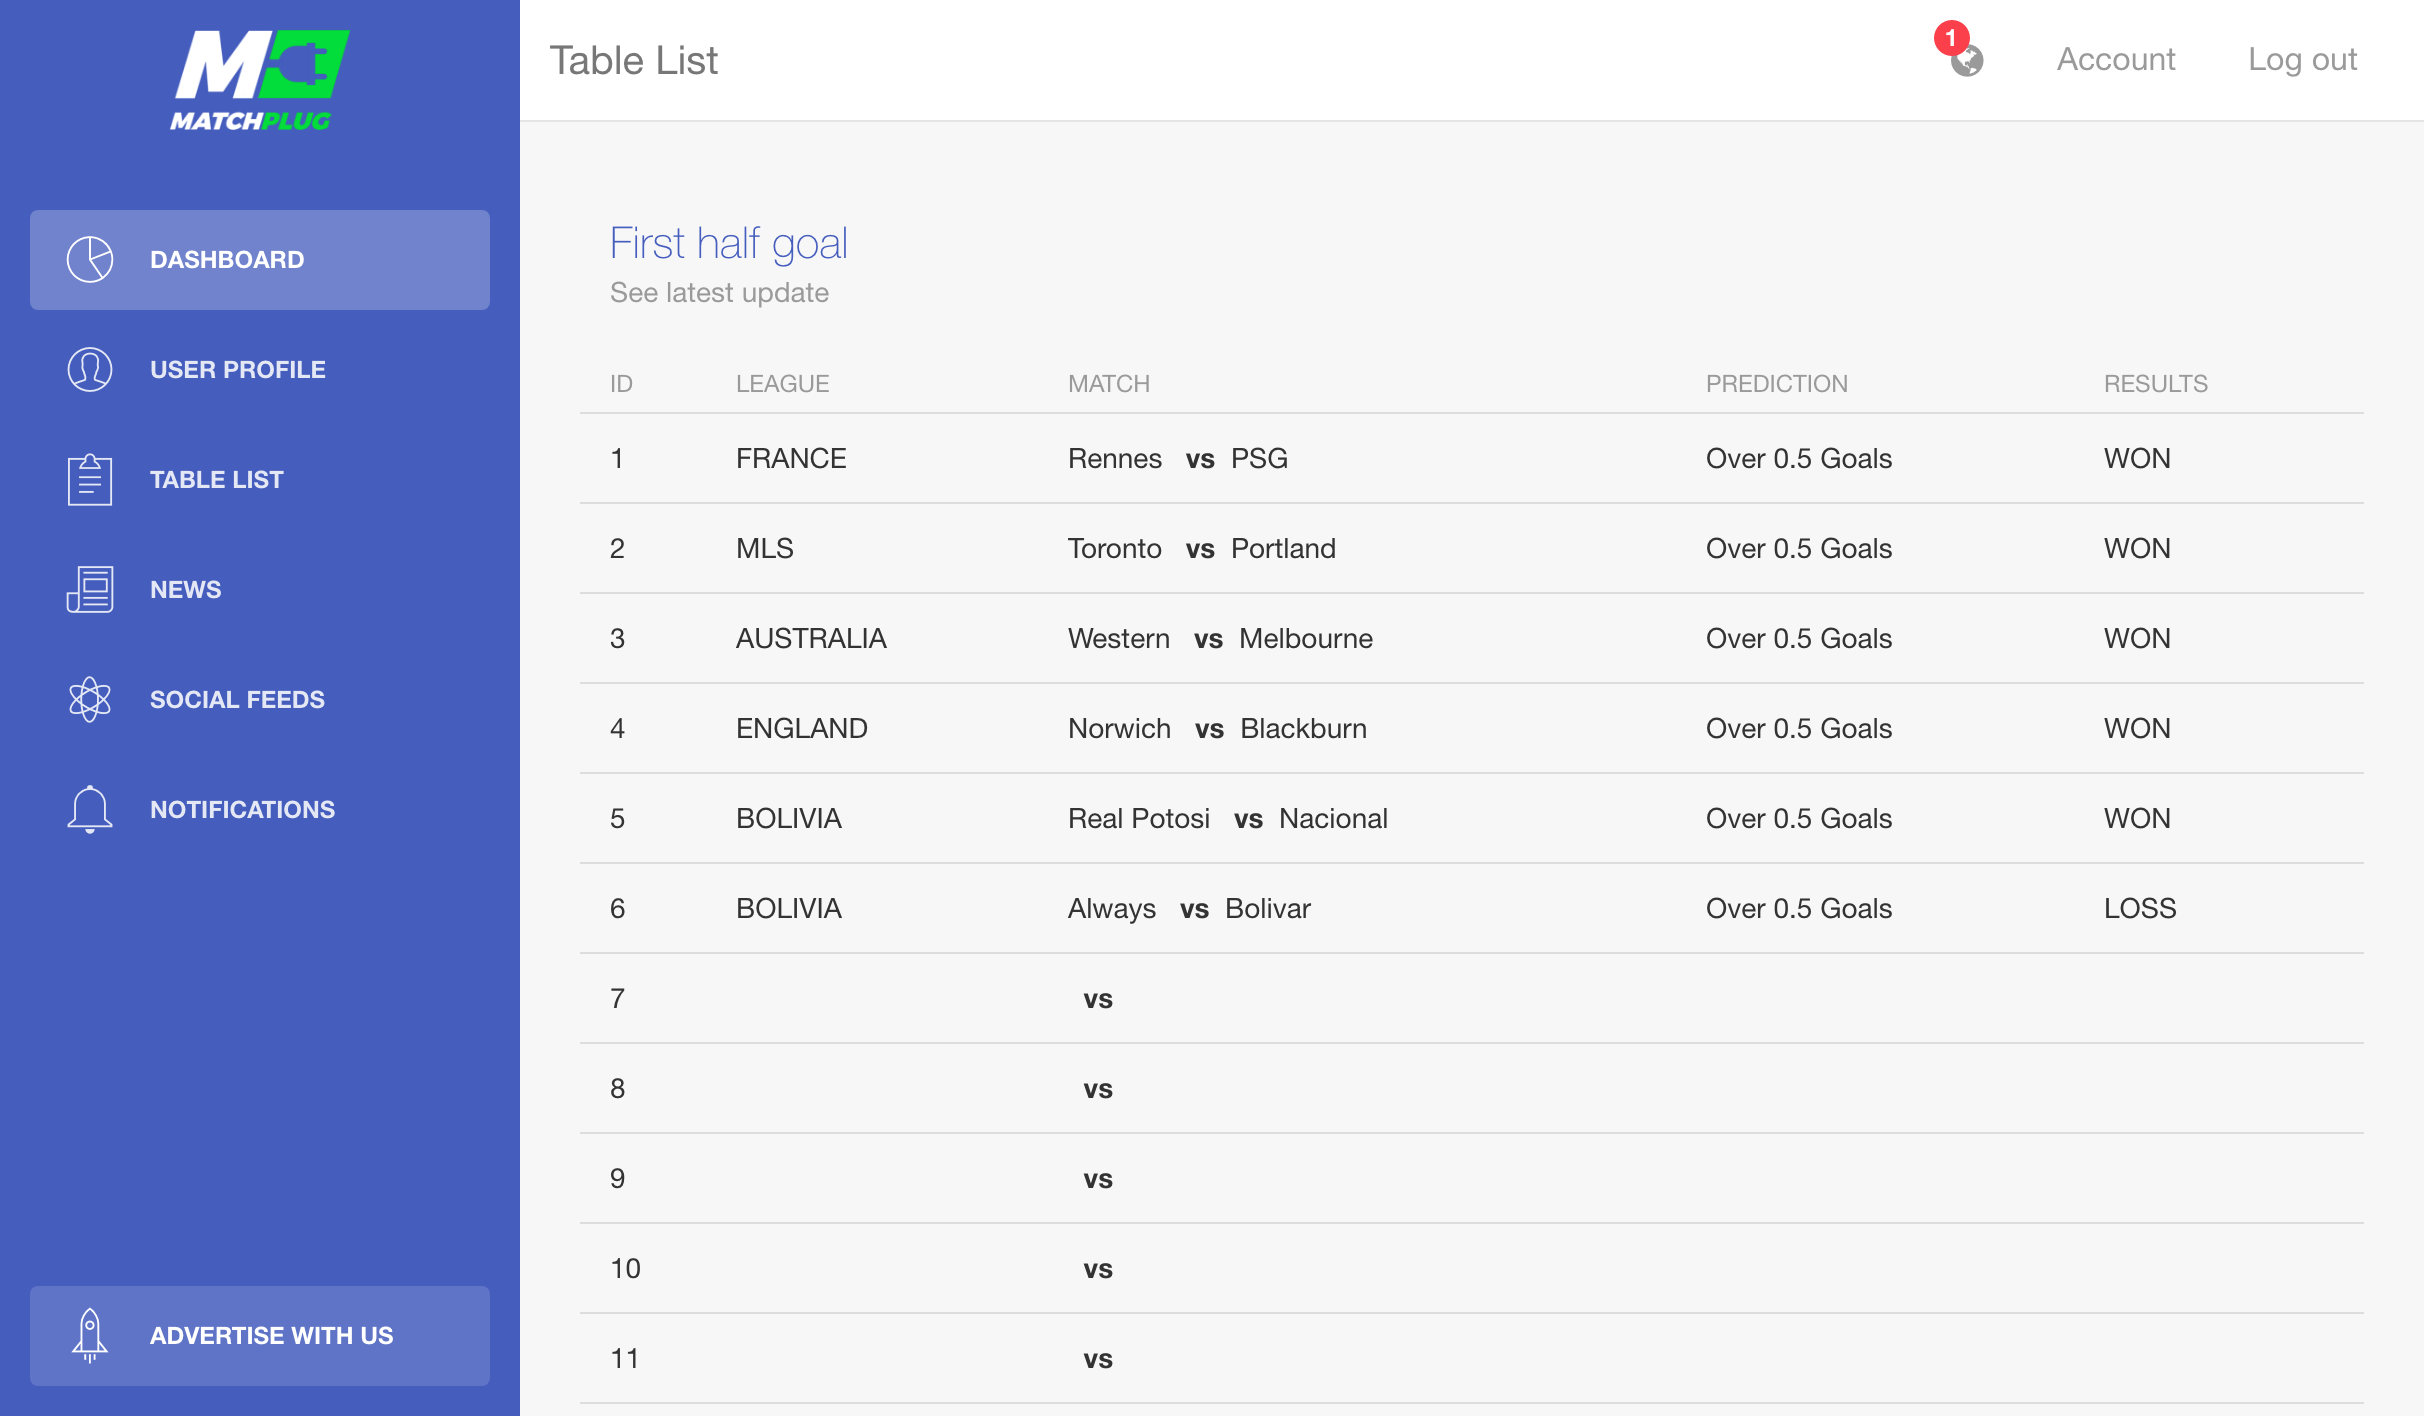Click the RESULTS column header
This screenshot has width=2424, height=1416.
pyautogui.click(x=2156, y=384)
